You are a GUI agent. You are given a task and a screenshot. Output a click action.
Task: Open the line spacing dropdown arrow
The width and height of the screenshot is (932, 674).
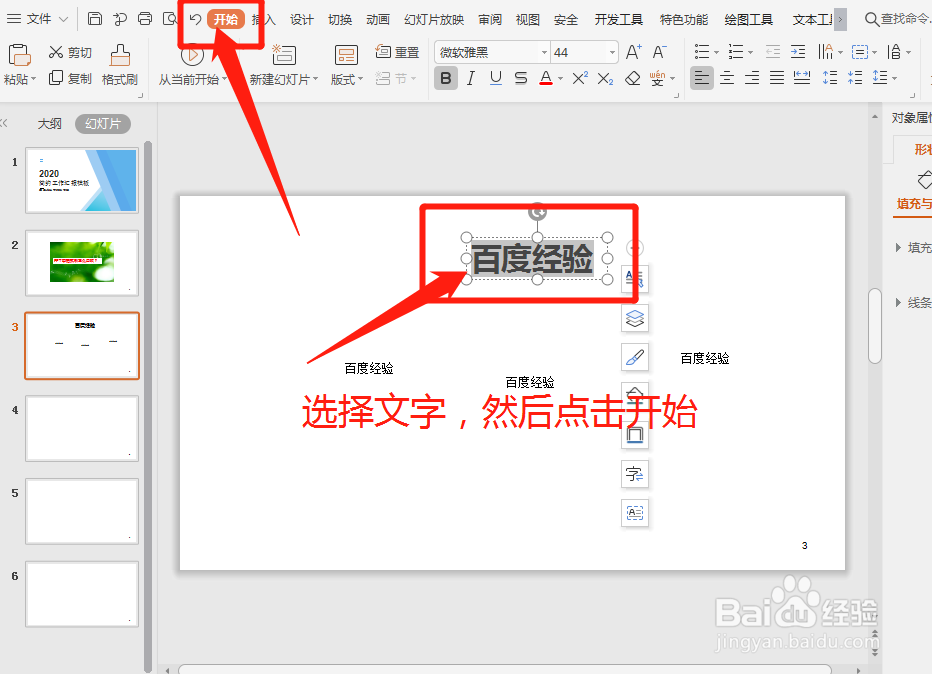895,78
